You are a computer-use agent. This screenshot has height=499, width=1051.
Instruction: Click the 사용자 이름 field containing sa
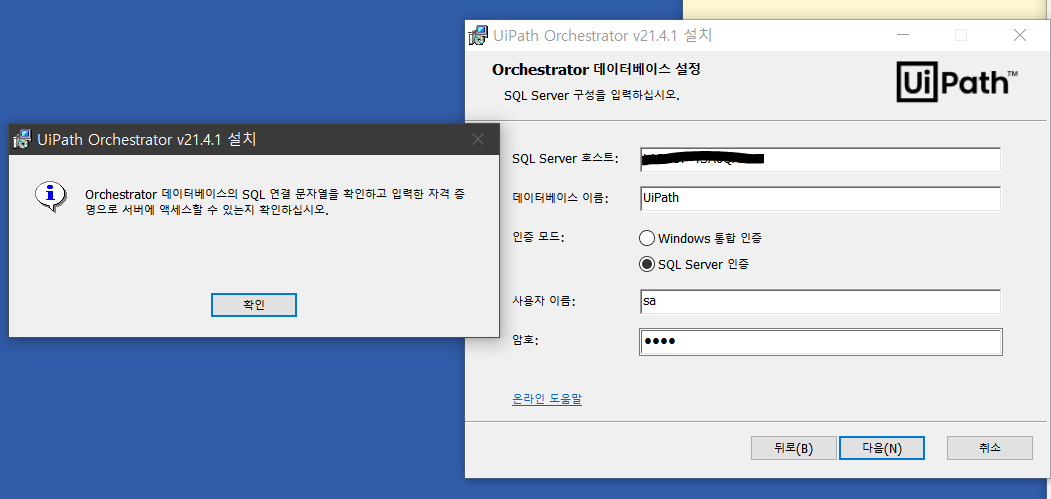pos(820,302)
